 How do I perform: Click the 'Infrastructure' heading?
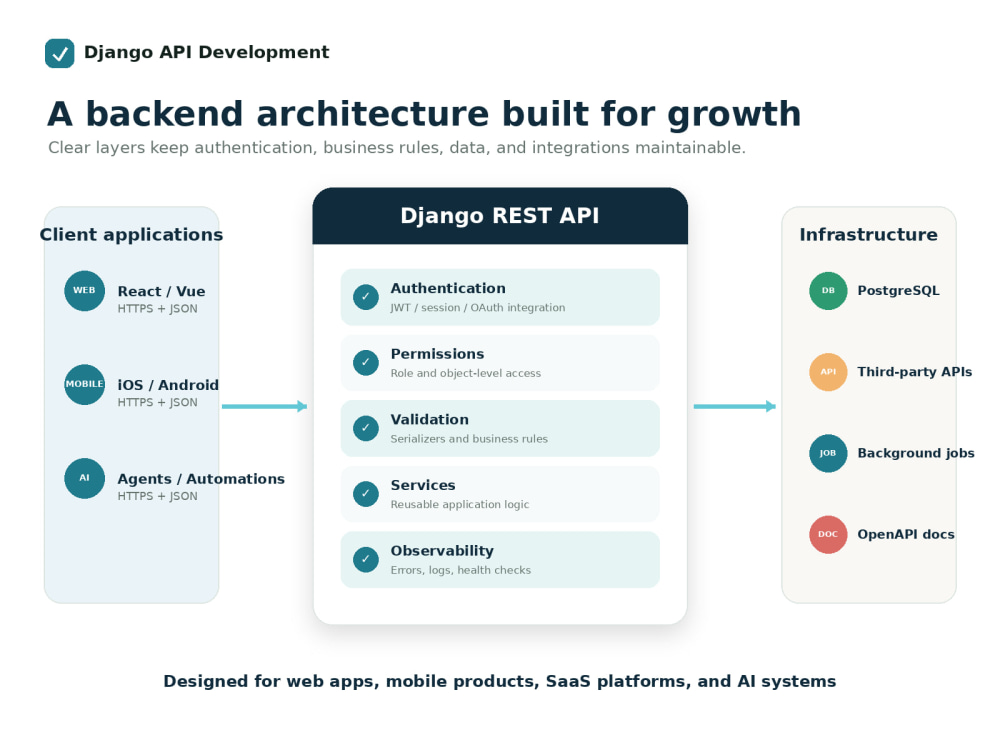(869, 235)
